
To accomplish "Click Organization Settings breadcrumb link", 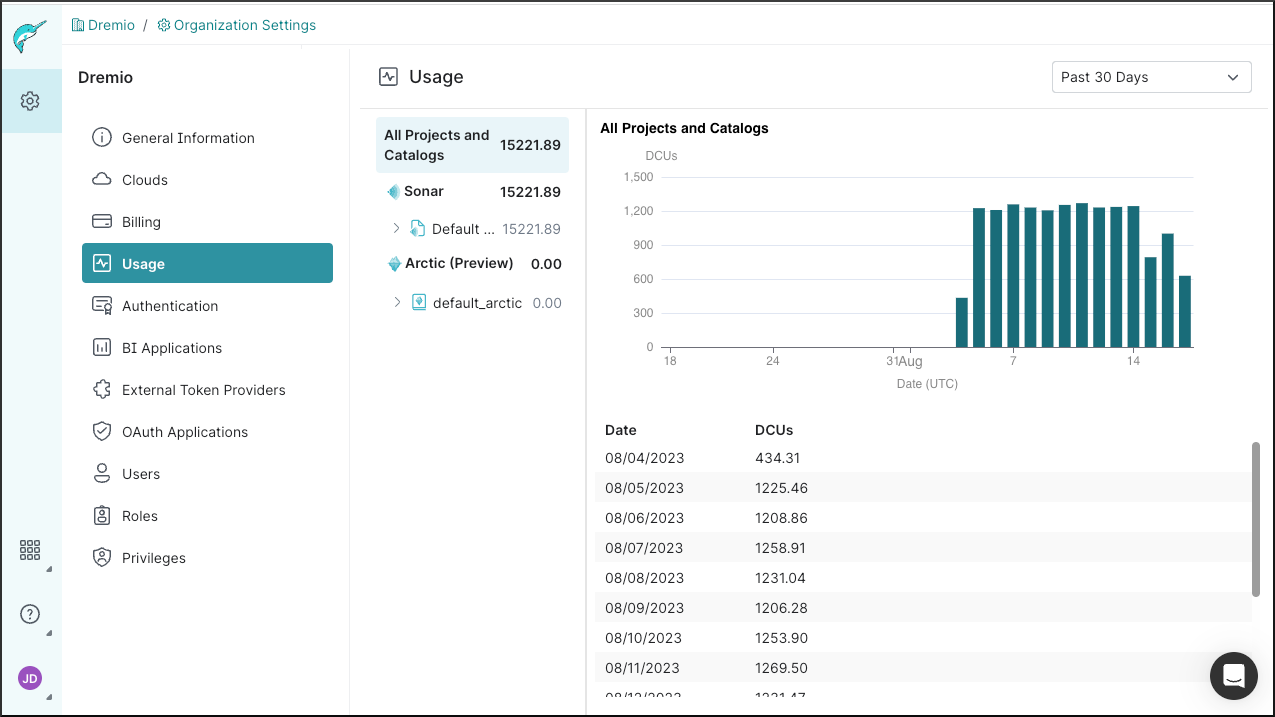I will click(x=244, y=25).
